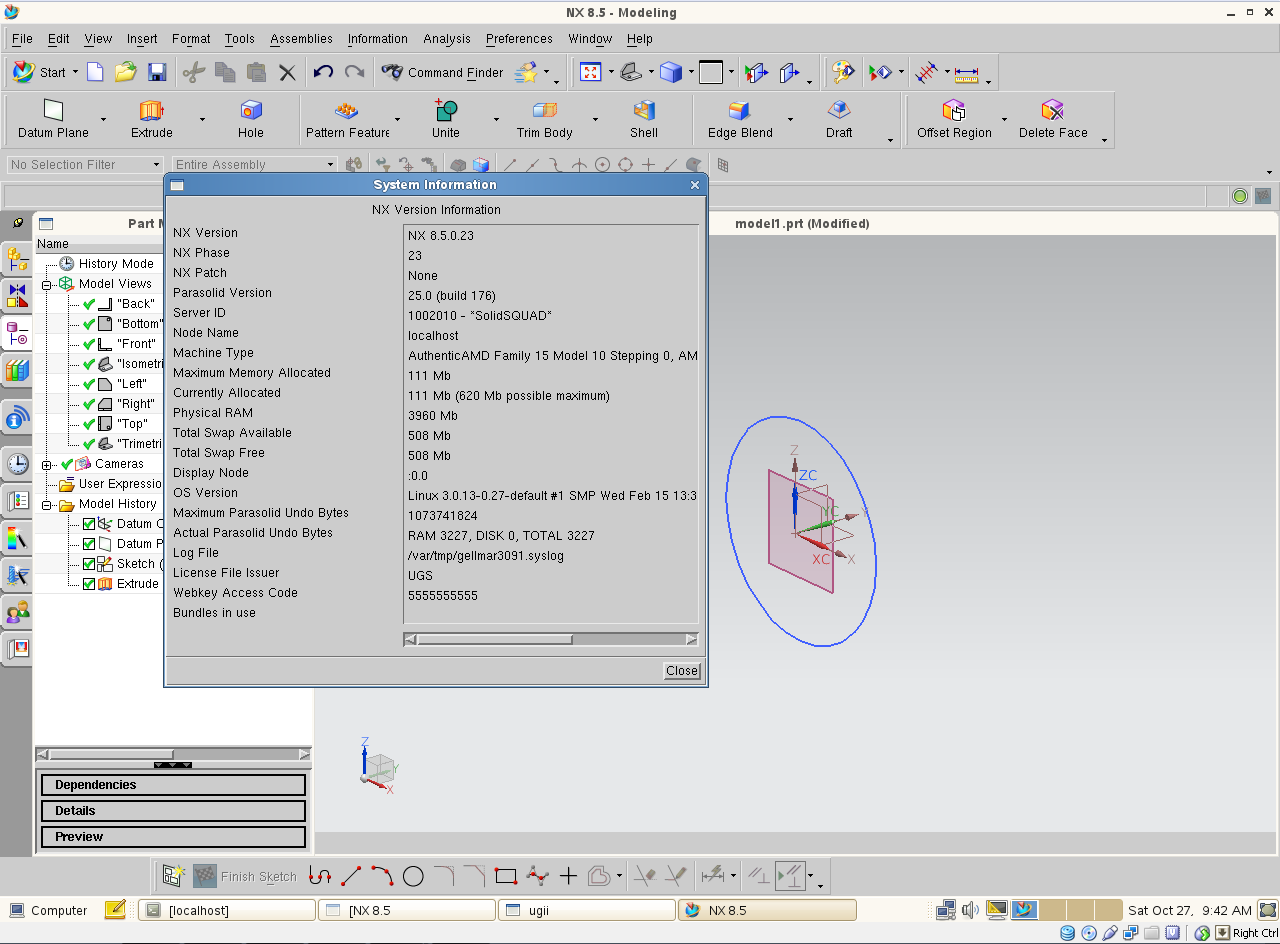This screenshot has height=944, width=1280.
Task: Open the No Selection Filter dropdown
Action: click(85, 165)
